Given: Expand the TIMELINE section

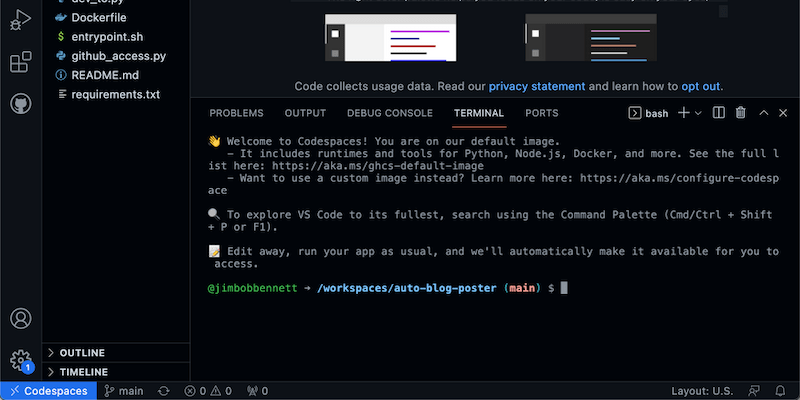Looking at the screenshot, I should tap(116, 372).
